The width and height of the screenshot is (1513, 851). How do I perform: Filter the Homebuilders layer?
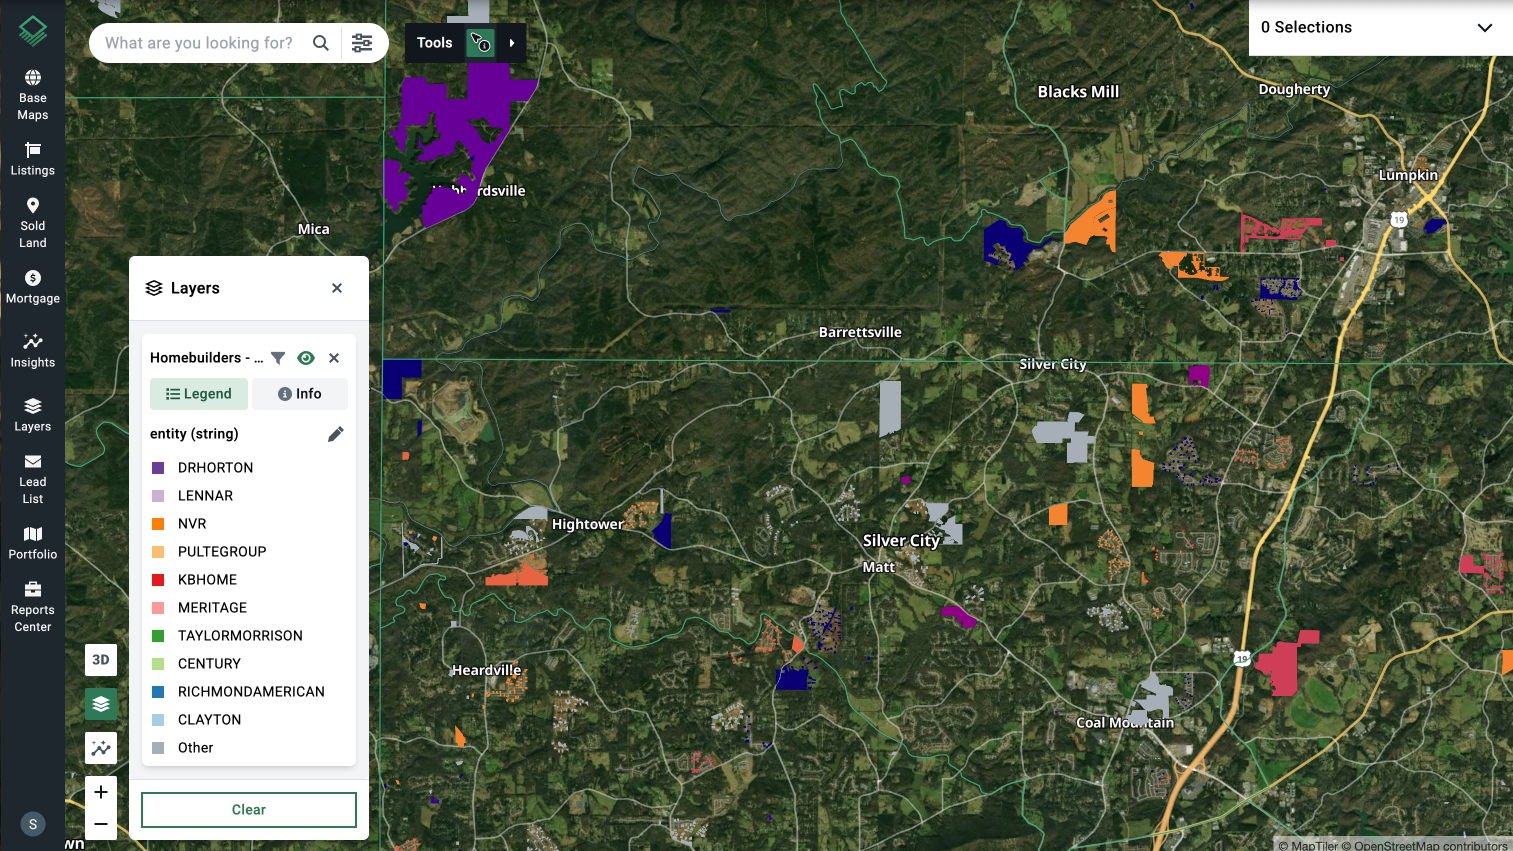point(278,358)
